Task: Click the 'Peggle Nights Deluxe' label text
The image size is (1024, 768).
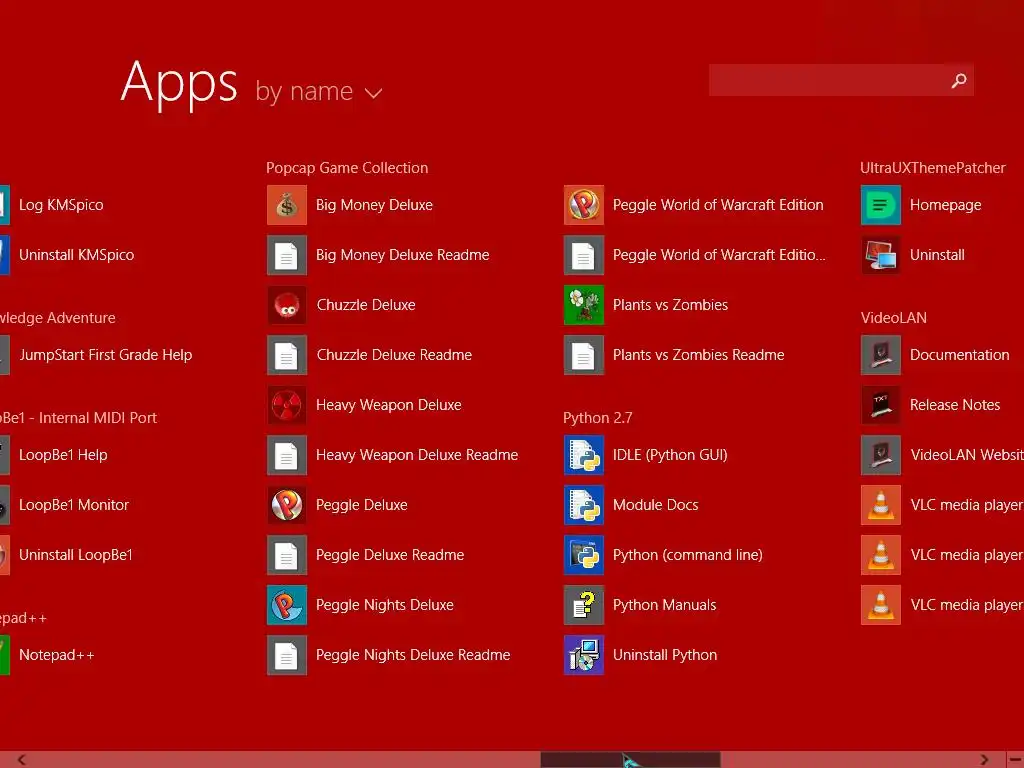Action: pos(385,605)
